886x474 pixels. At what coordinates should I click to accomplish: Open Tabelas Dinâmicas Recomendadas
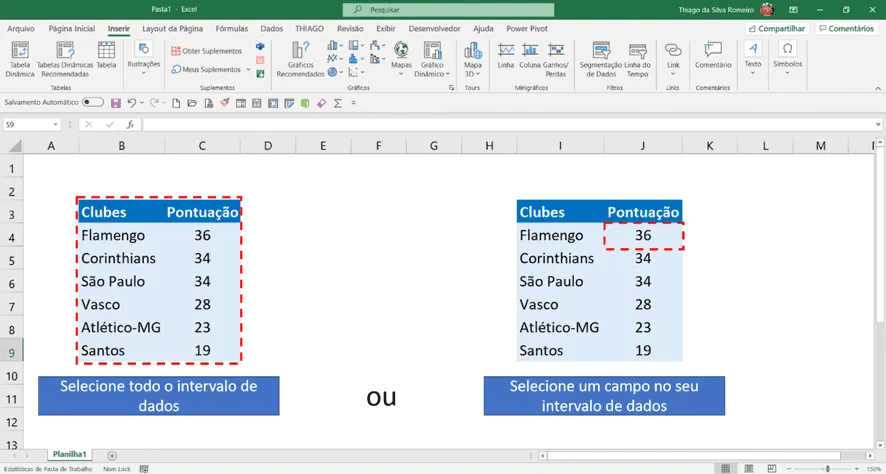(65, 59)
